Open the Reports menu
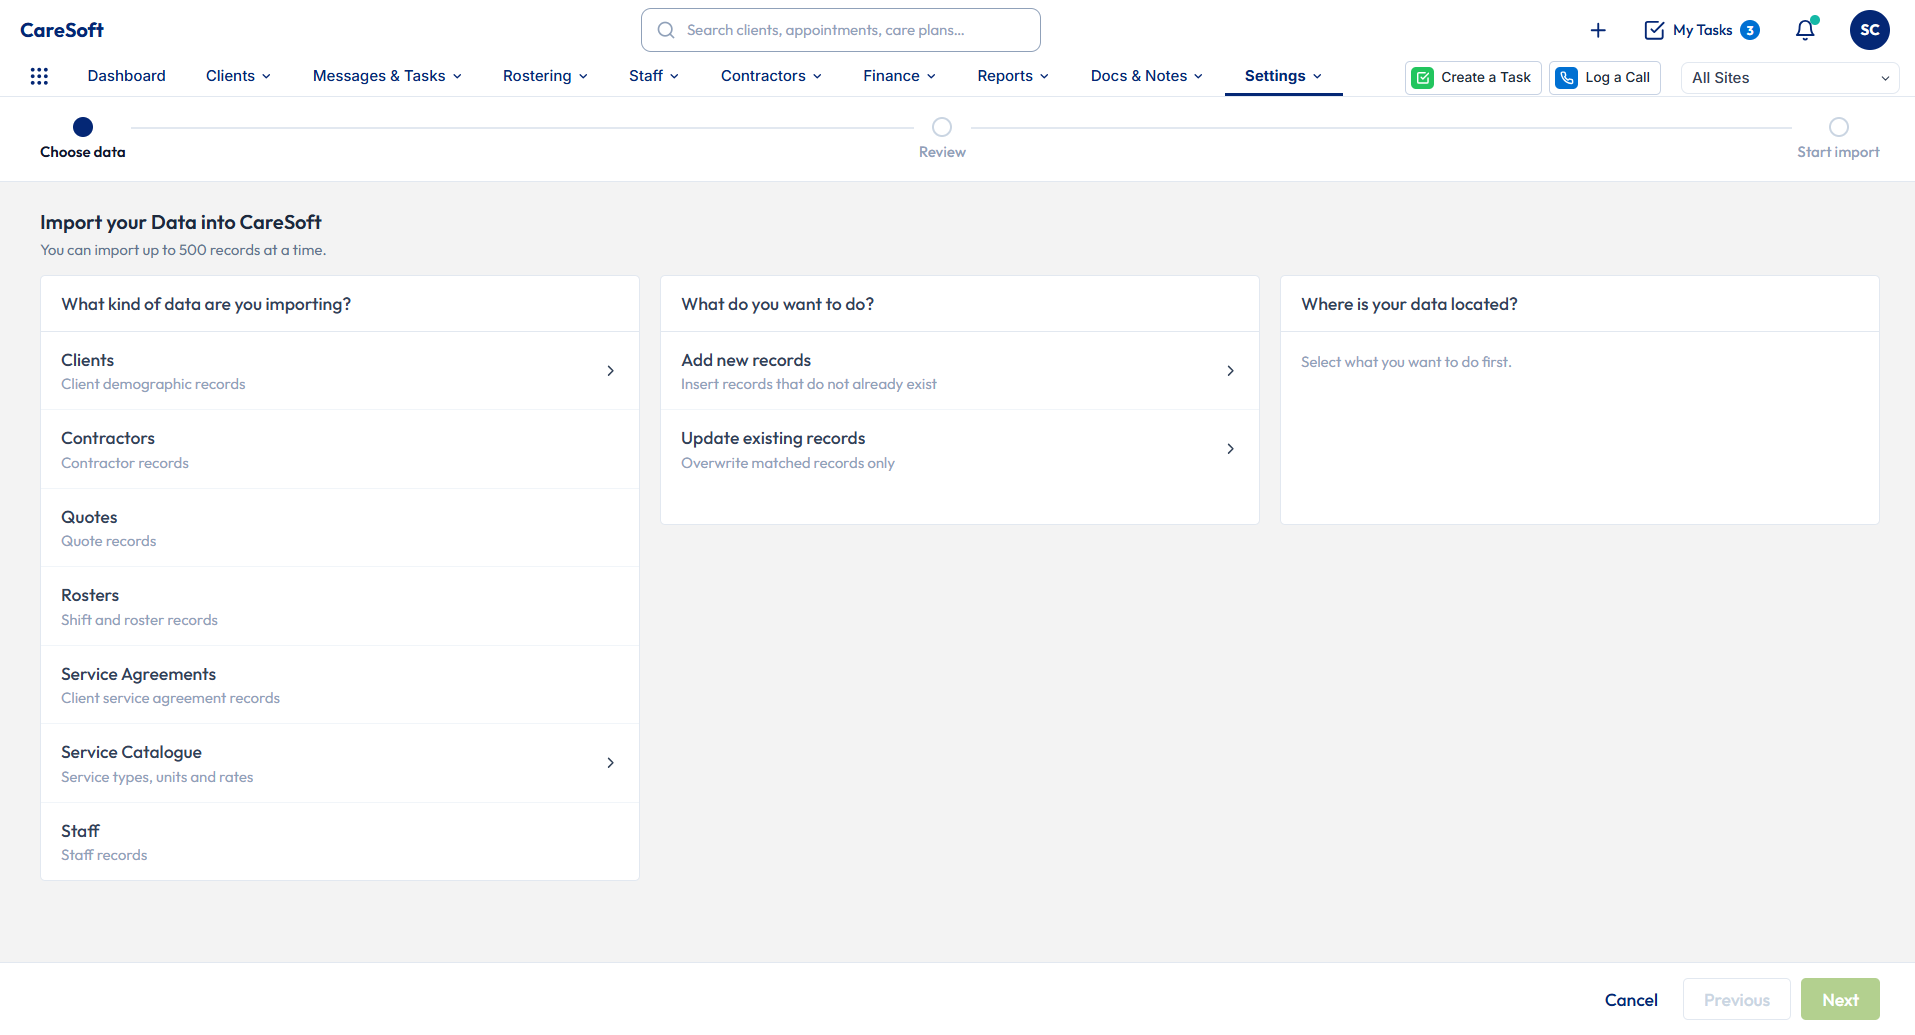 (1013, 76)
